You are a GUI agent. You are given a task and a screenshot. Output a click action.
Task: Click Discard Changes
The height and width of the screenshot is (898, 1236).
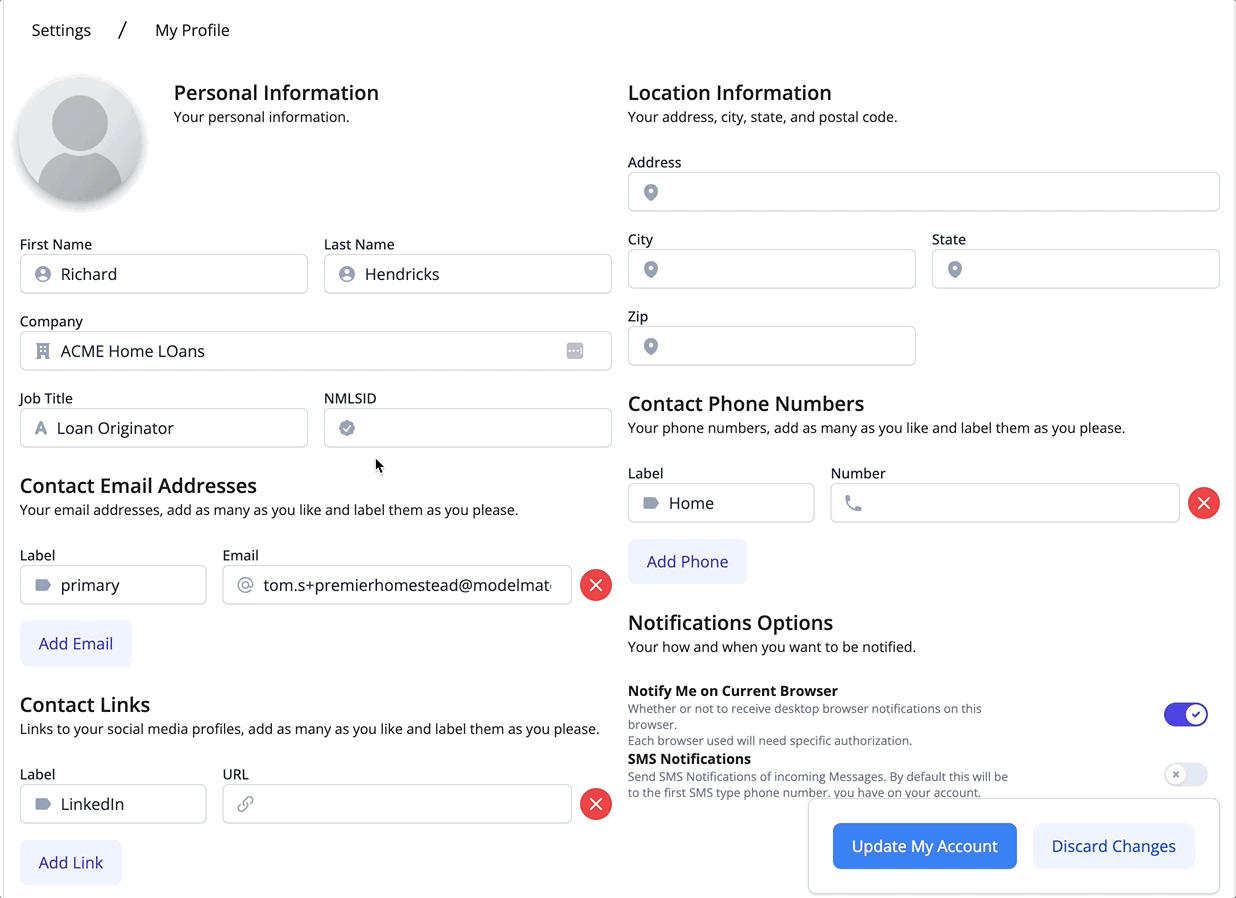pos(1113,846)
